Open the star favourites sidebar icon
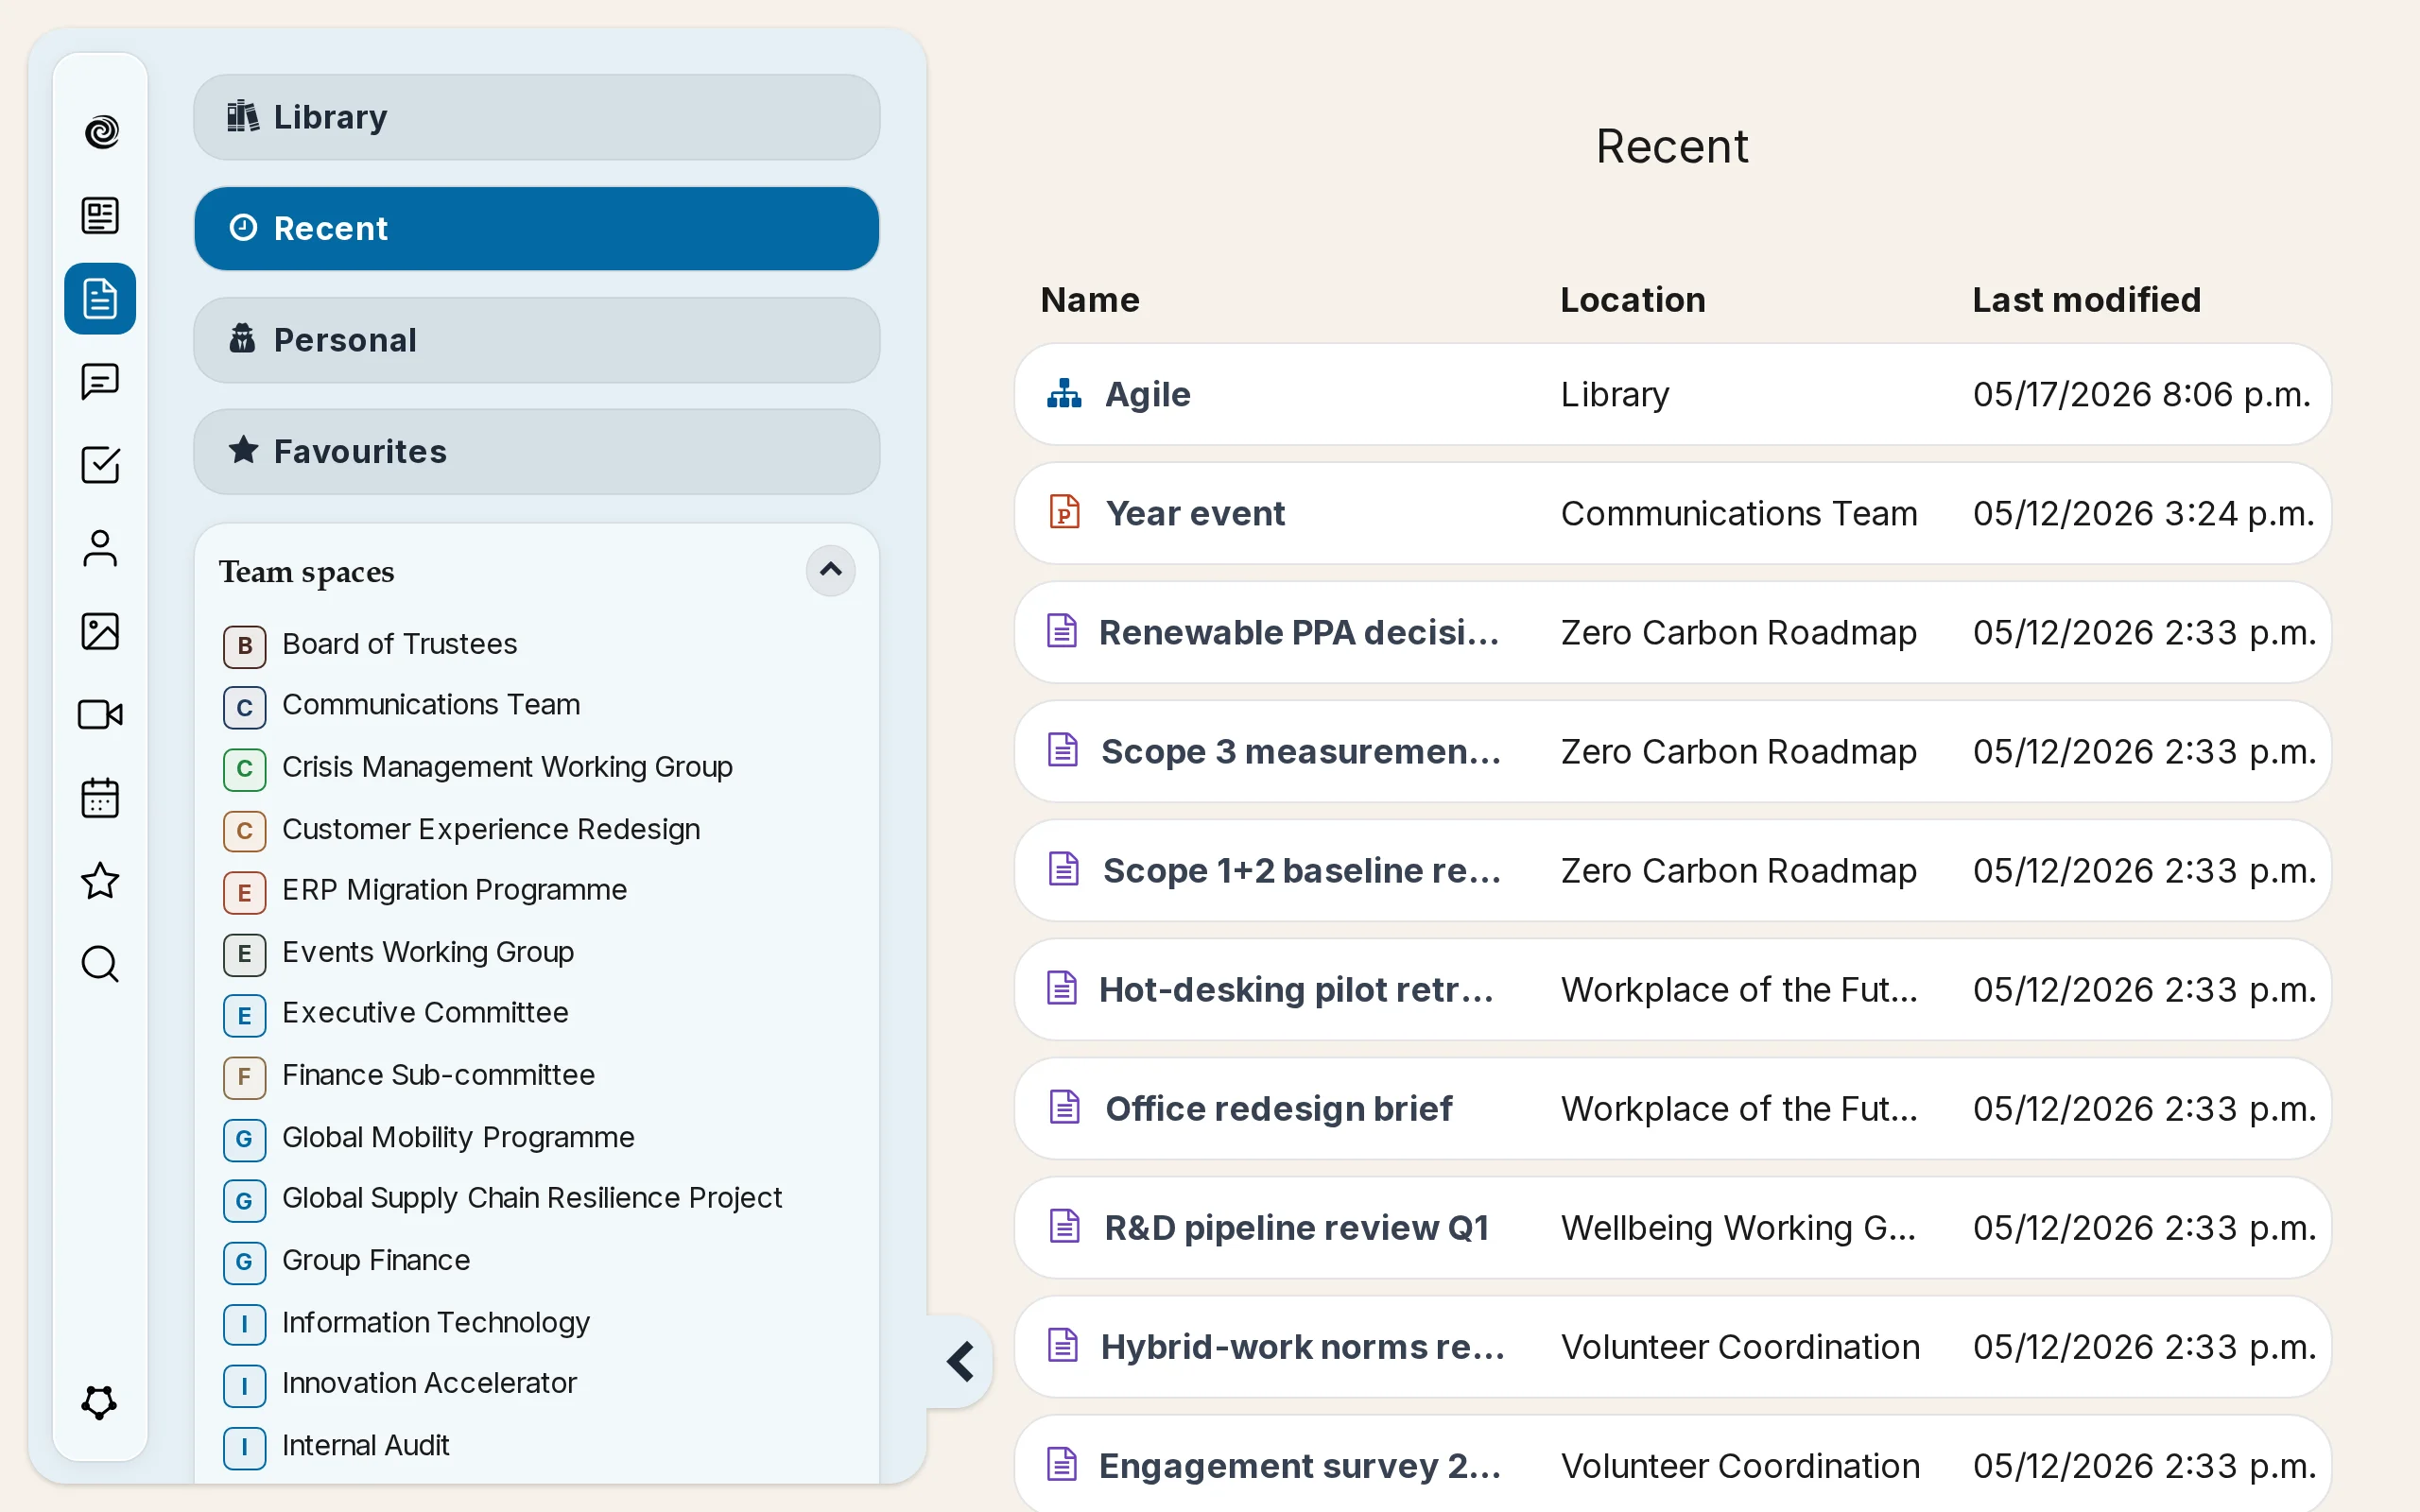 (x=100, y=881)
